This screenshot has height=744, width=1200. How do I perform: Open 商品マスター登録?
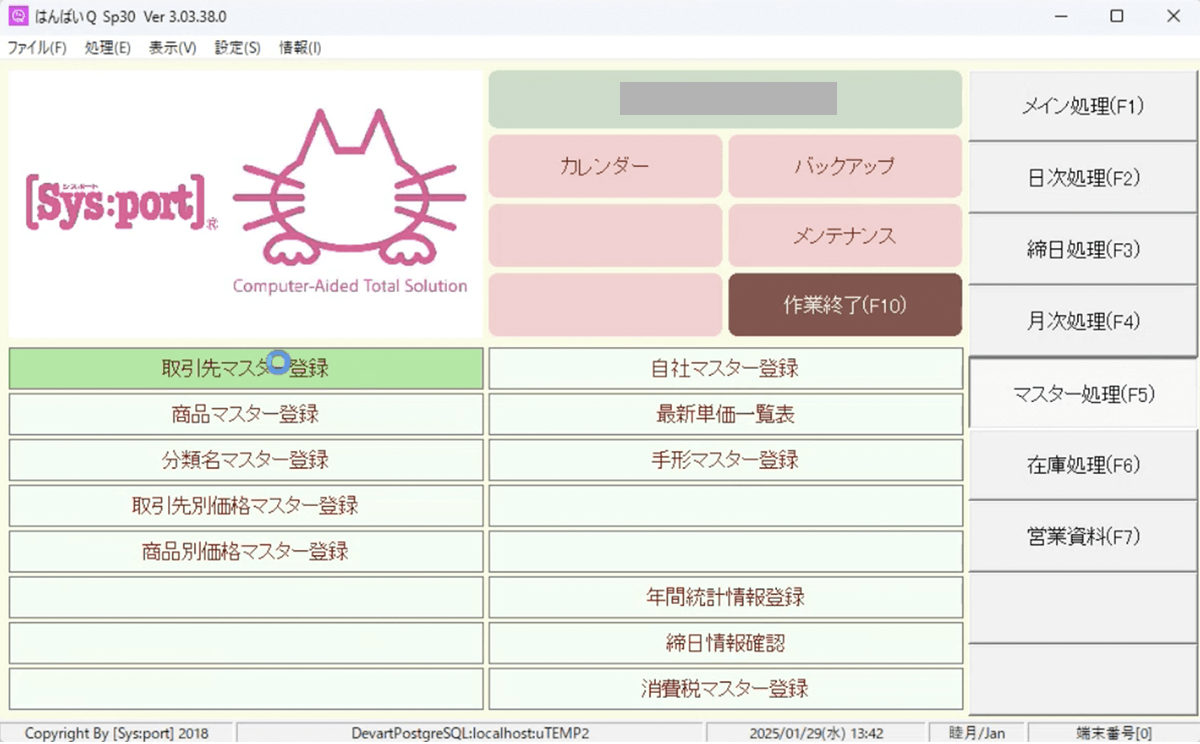pyautogui.click(x=246, y=414)
